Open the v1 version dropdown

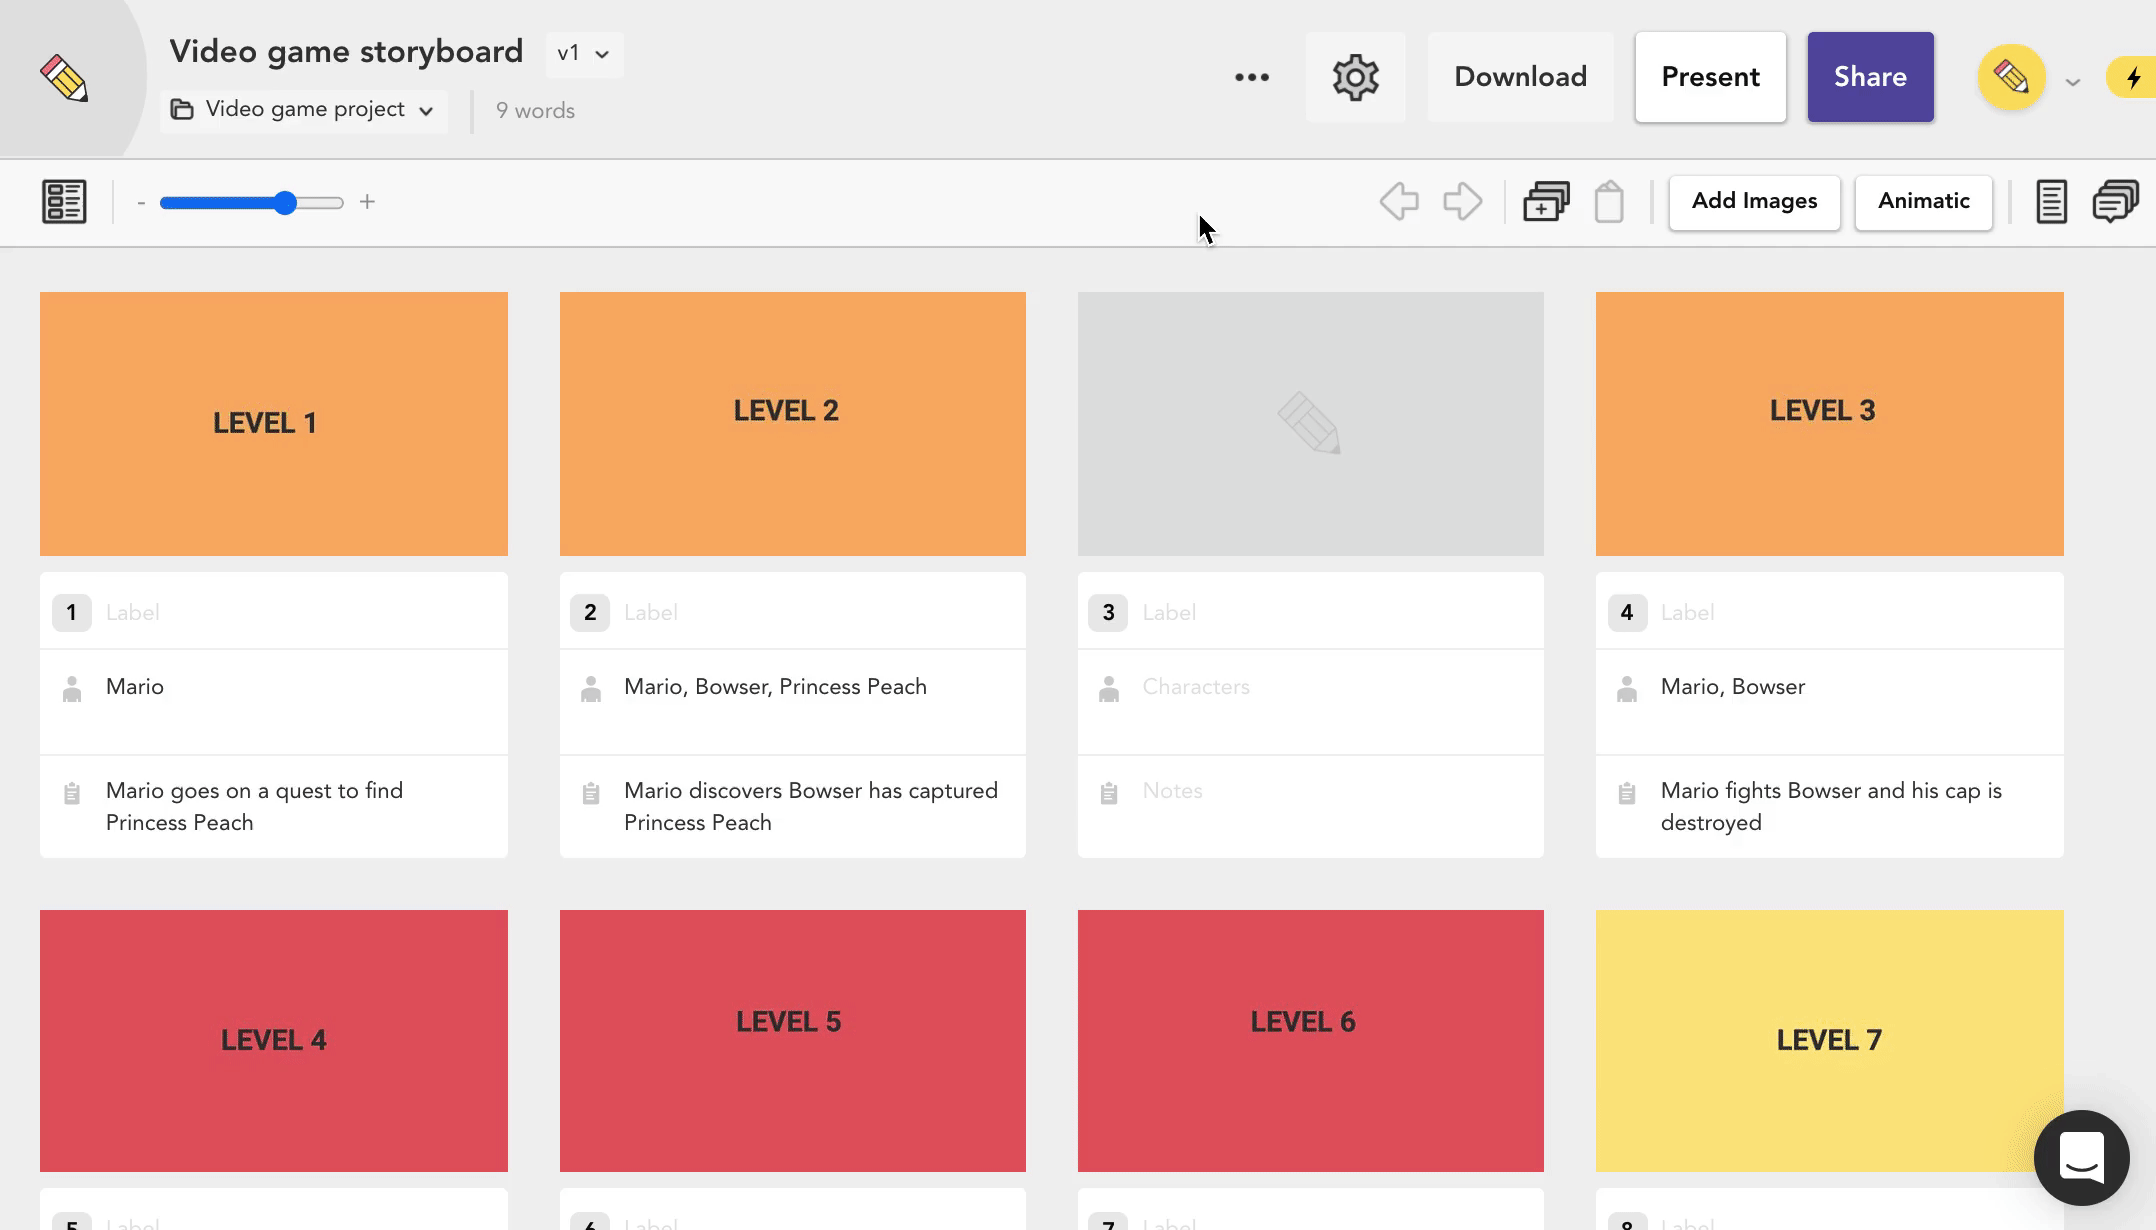tap(584, 54)
